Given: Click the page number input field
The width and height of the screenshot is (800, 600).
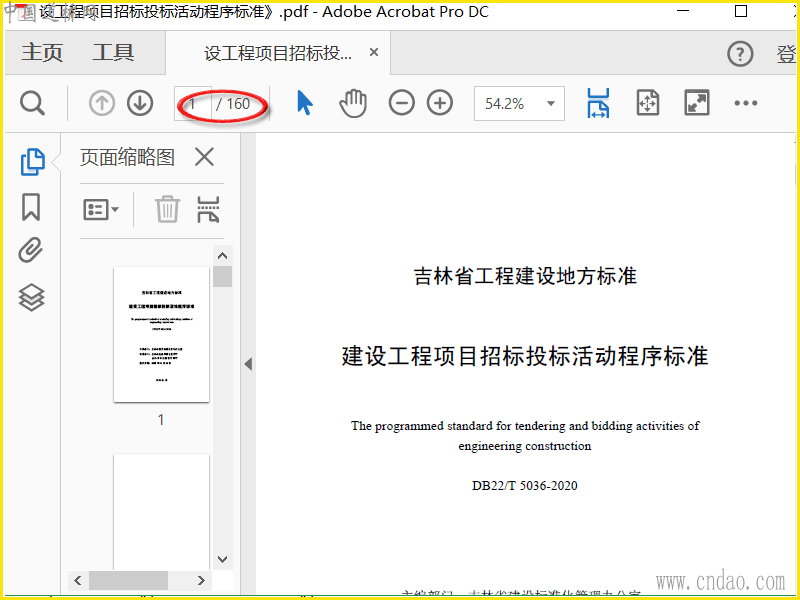Looking at the screenshot, I should click(x=193, y=104).
